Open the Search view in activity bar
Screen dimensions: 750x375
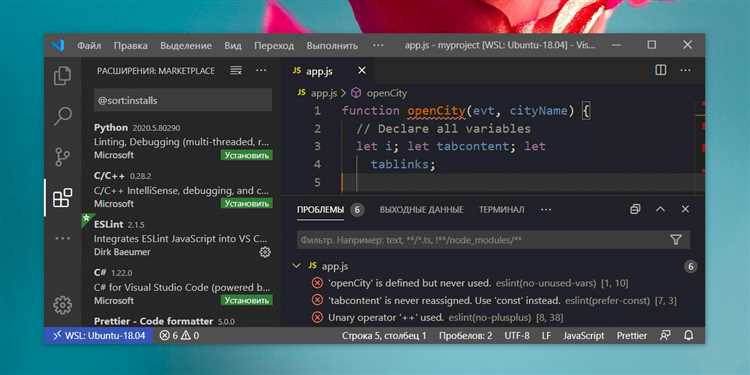(x=63, y=116)
